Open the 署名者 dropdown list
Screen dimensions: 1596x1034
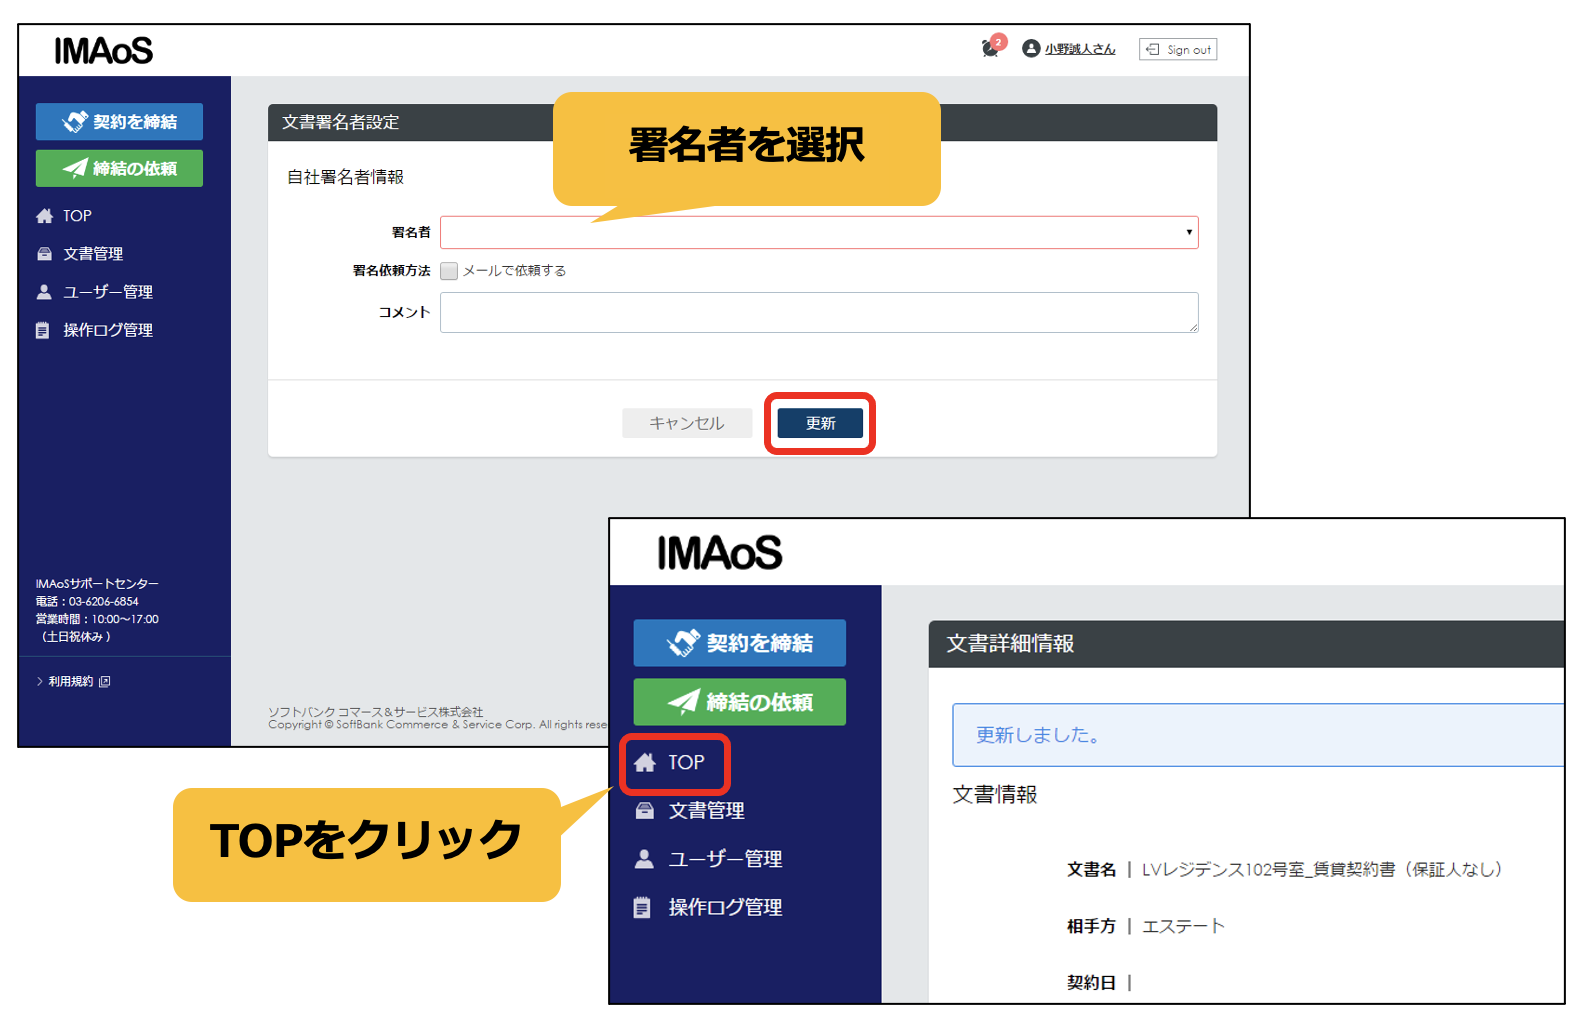click(818, 232)
